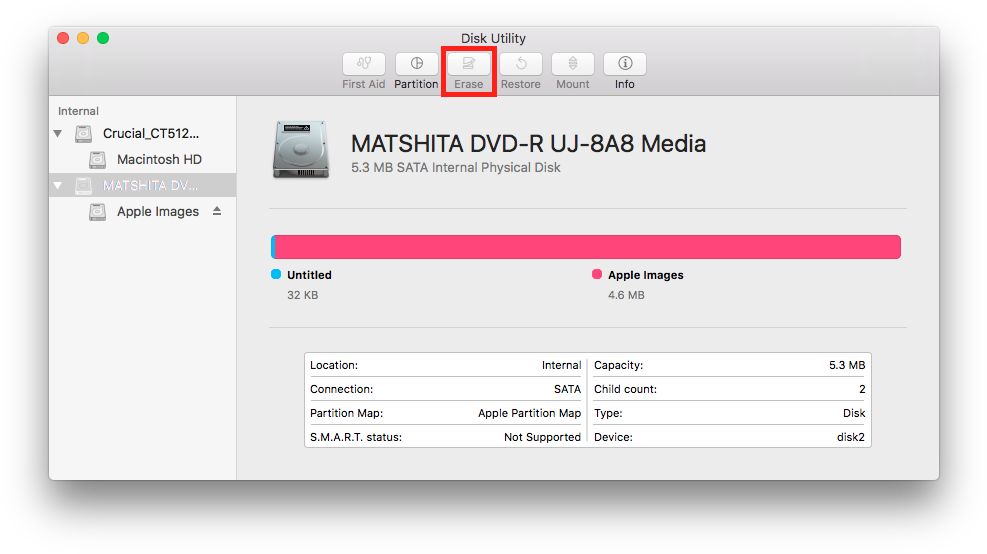Screen dimensions: 987x554
Task: Zoom the window with the green button
Action: (103, 38)
